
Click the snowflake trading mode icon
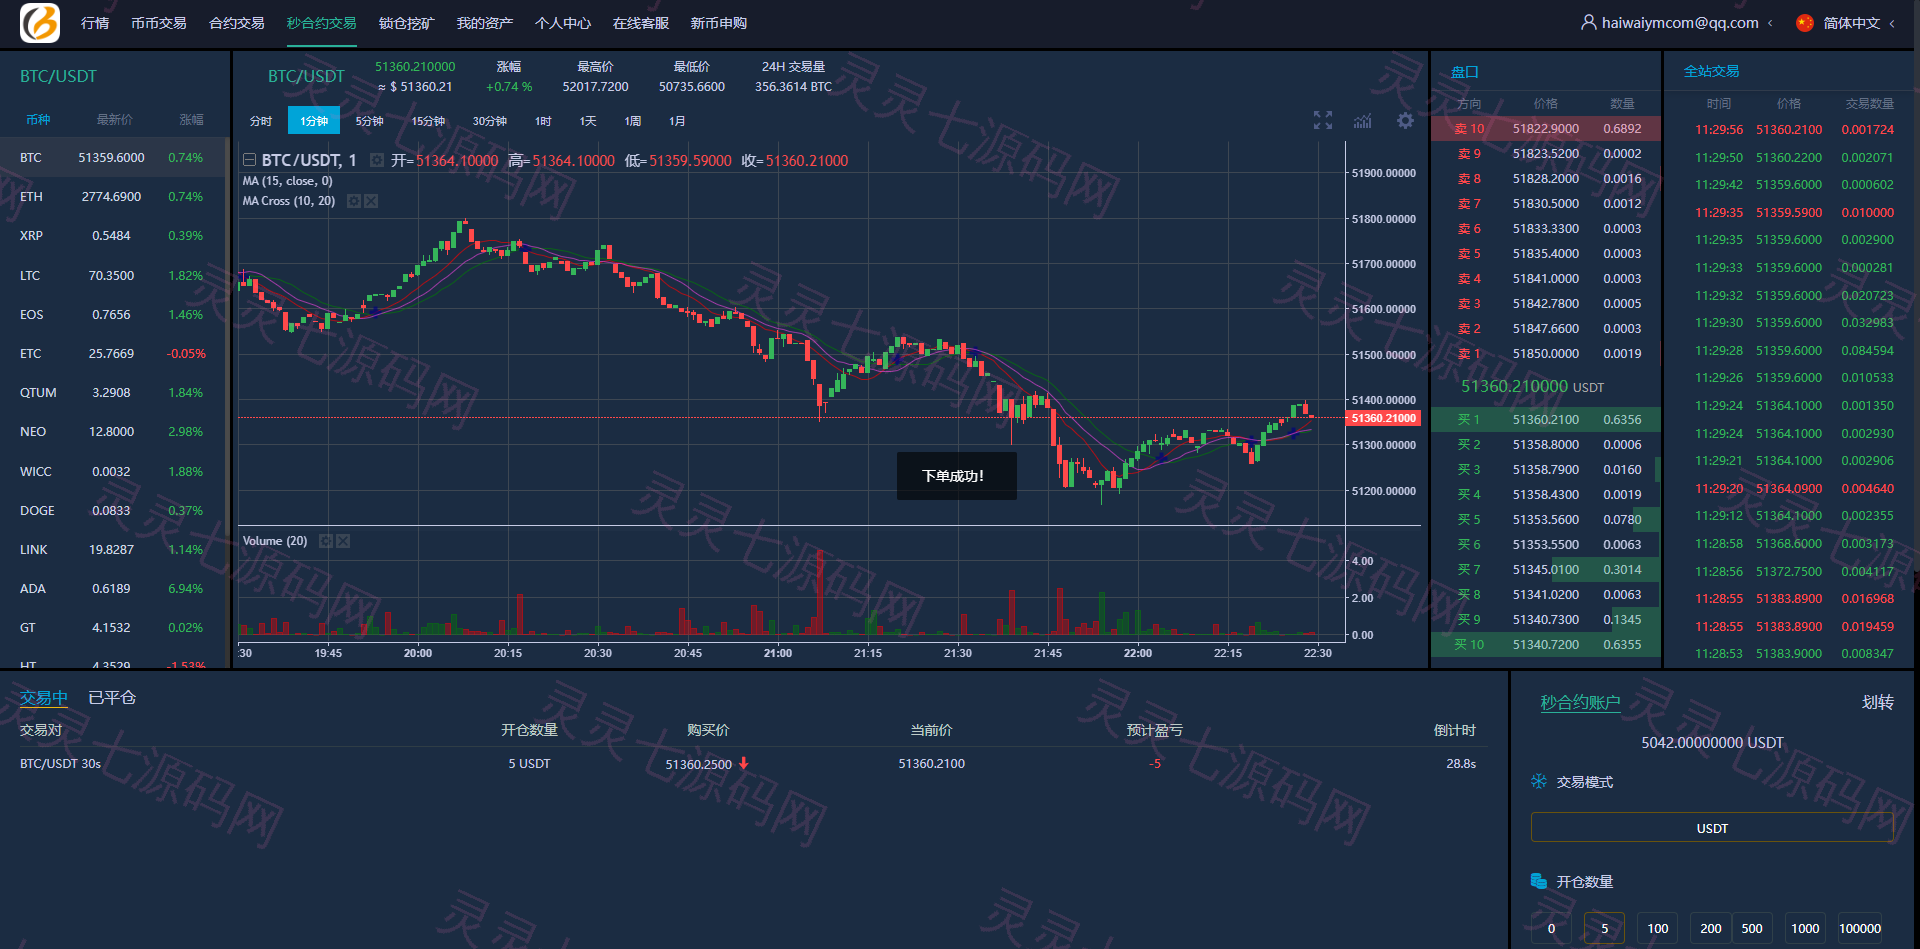(x=1539, y=781)
